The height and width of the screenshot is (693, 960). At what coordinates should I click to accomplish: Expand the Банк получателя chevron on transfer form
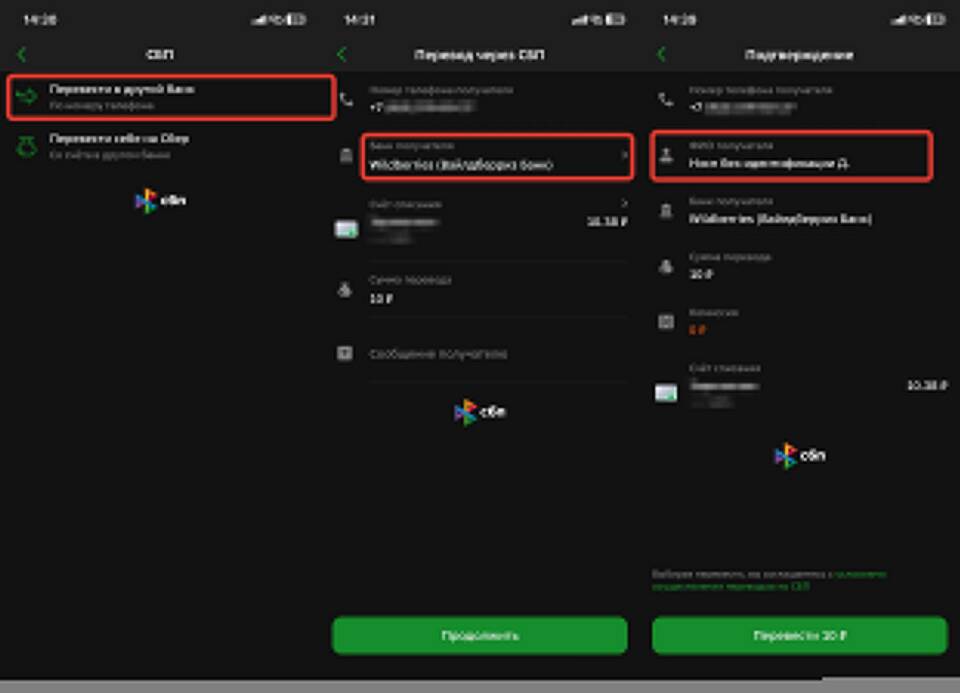tap(625, 156)
